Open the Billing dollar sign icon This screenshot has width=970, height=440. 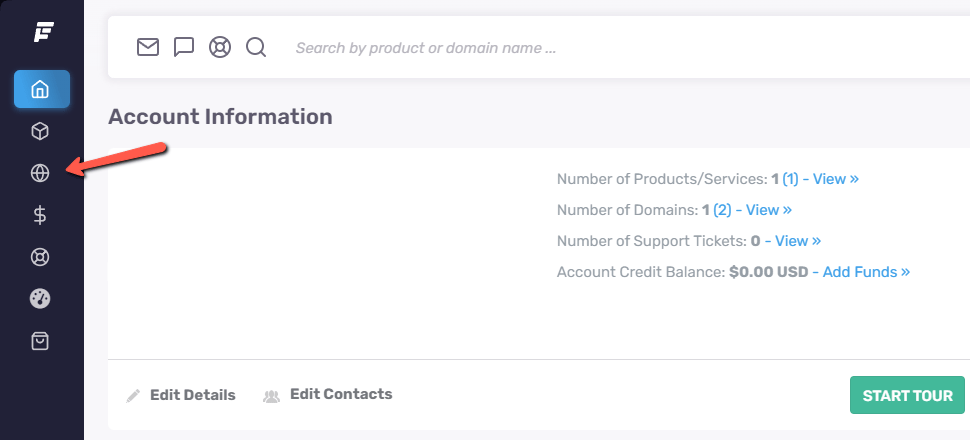(x=40, y=215)
